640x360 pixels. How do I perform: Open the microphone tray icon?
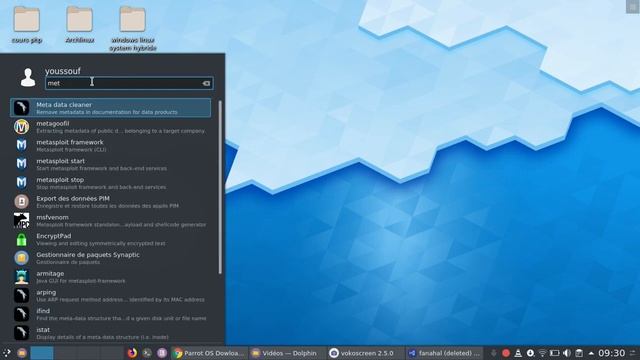(493, 353)
